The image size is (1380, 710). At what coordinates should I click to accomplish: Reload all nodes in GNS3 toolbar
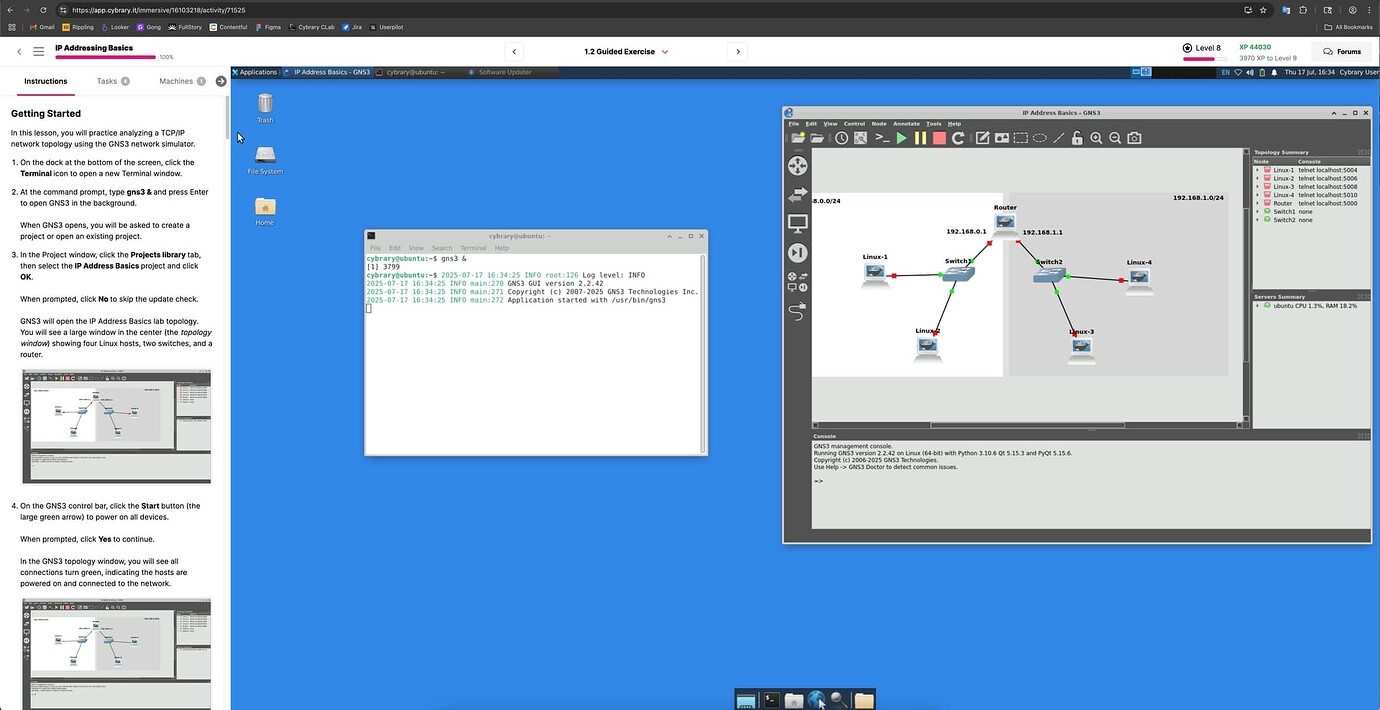(x=958, y=138)
